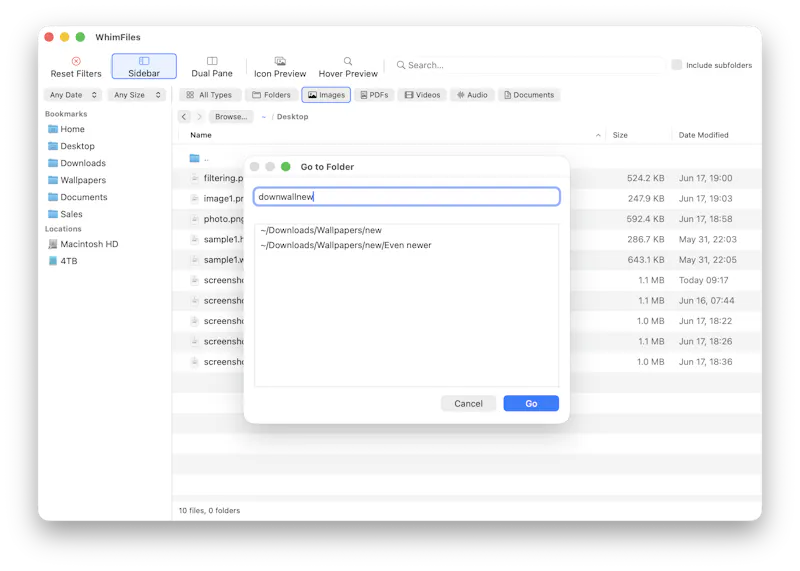The height and width of the screenshot is (571, 800).
Task: Sort by the Size column header
Action: [620, 135]
